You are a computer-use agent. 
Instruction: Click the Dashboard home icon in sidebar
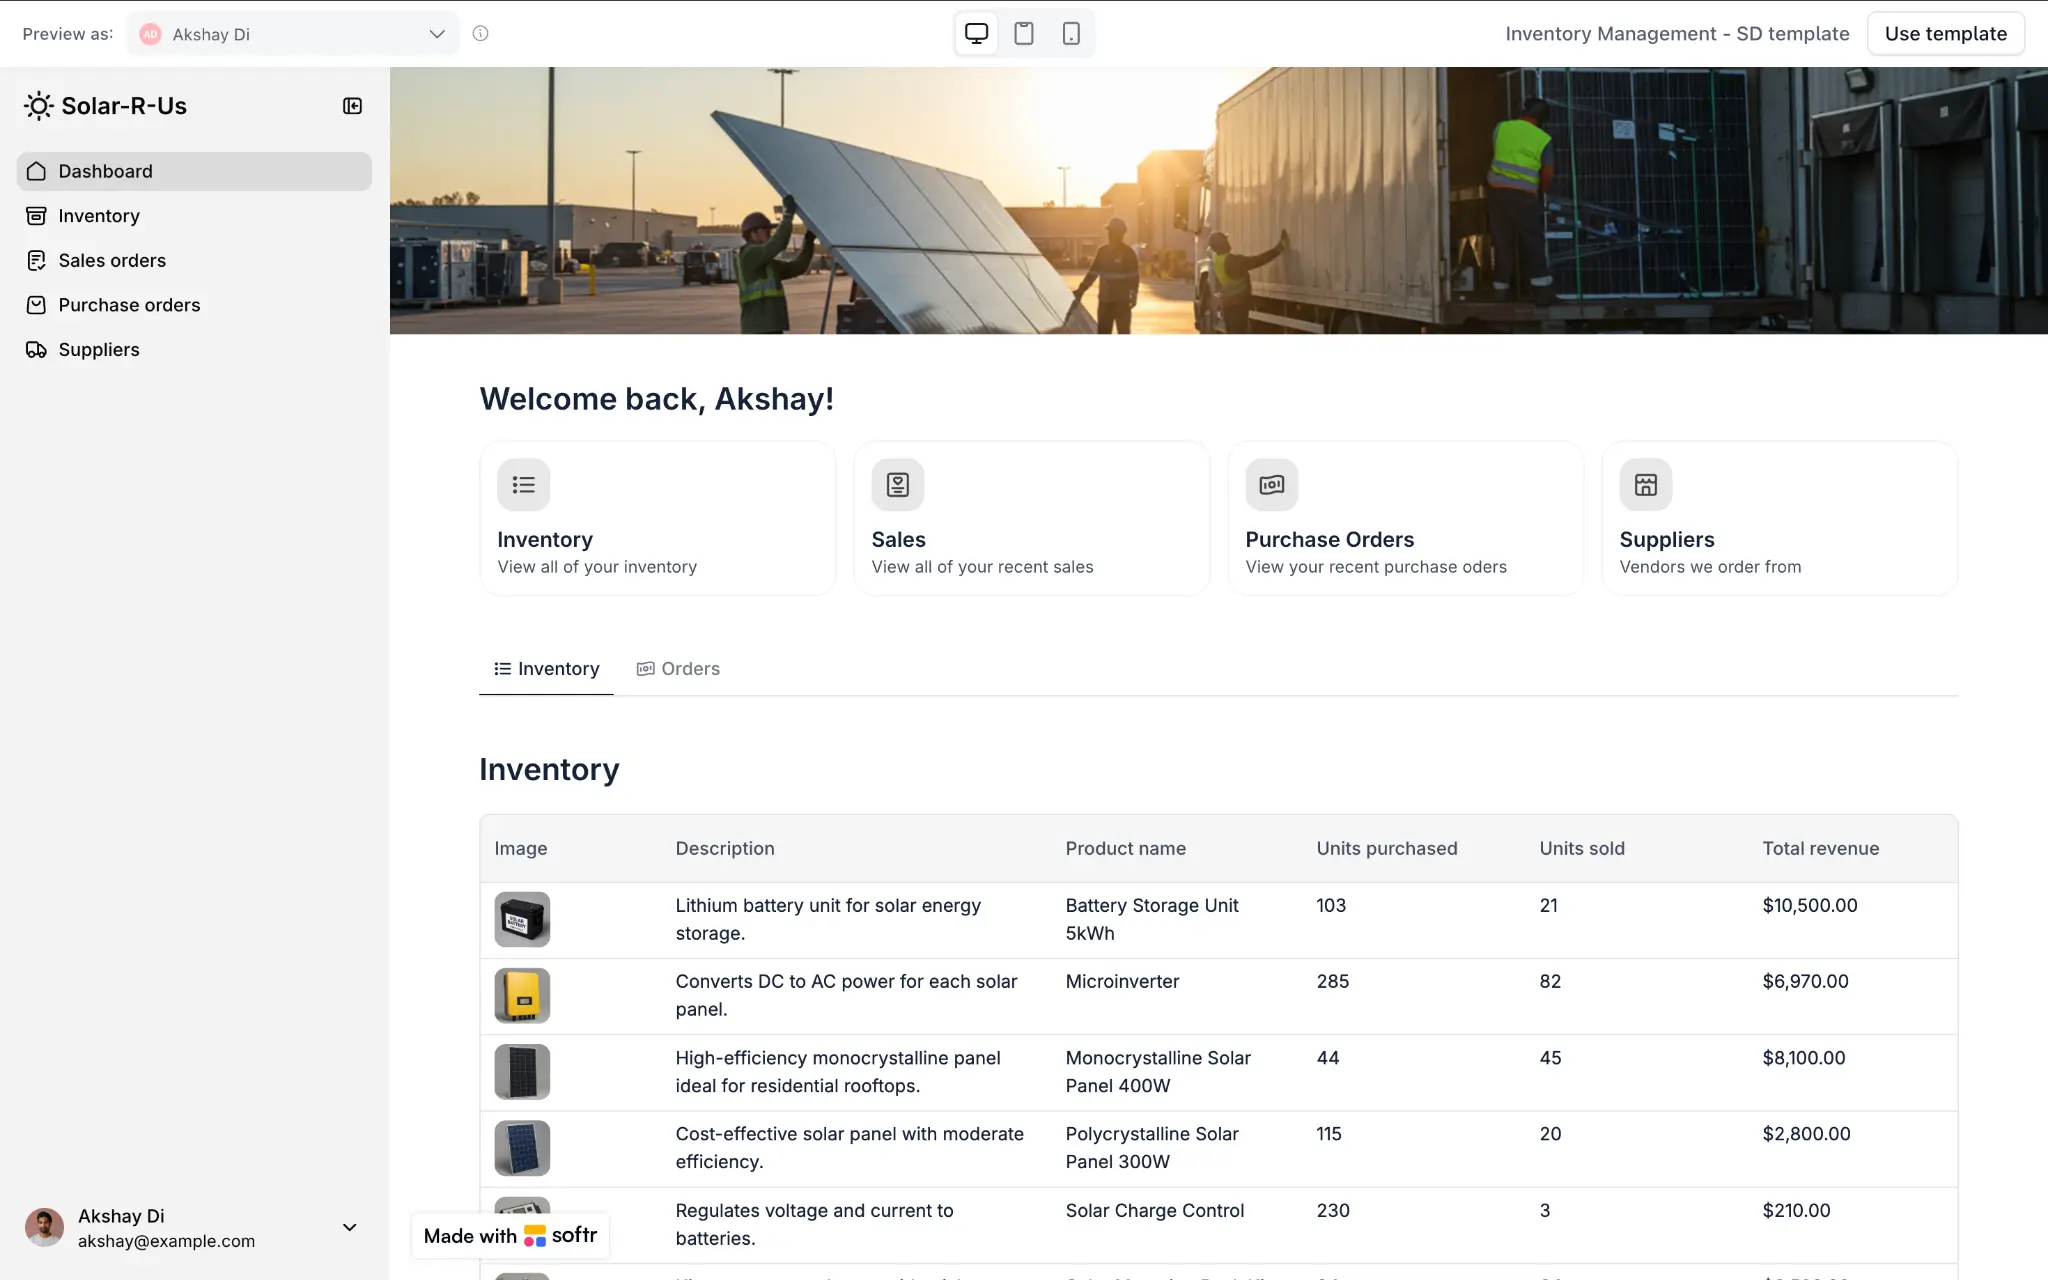point(36,171)
